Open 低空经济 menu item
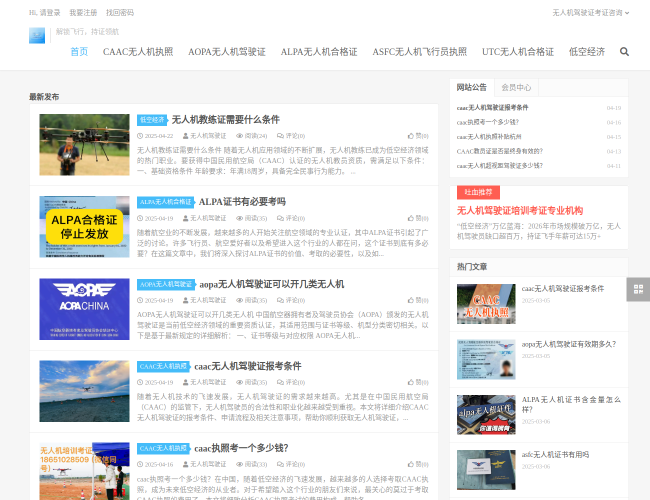This screenshot has height=500, width=650. pyautogui.click(x=587, y=52)
